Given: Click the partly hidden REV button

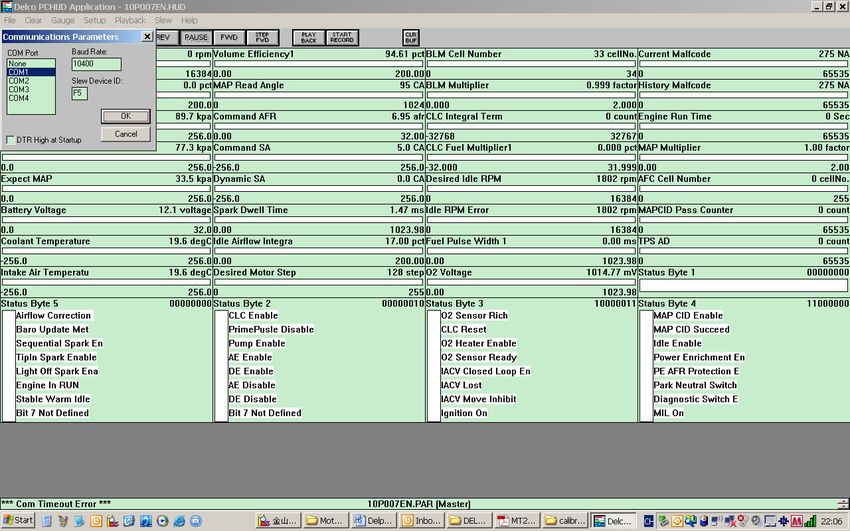Looking at the screenshot, I should (x=166, y=37).
